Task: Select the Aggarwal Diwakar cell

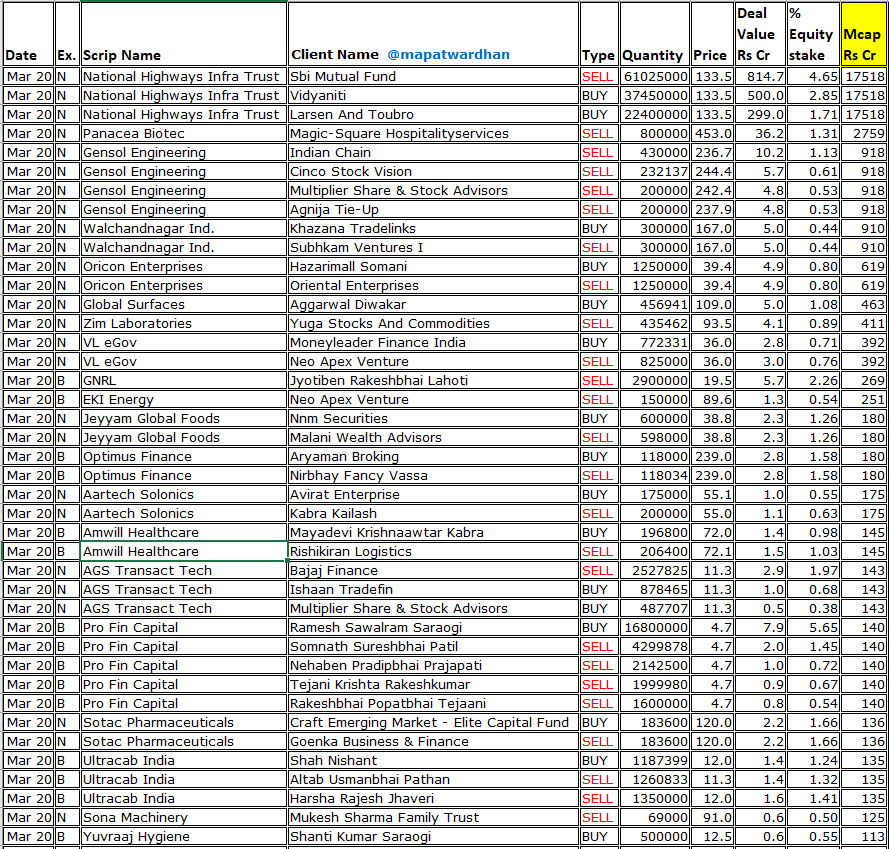Action: 433,305
